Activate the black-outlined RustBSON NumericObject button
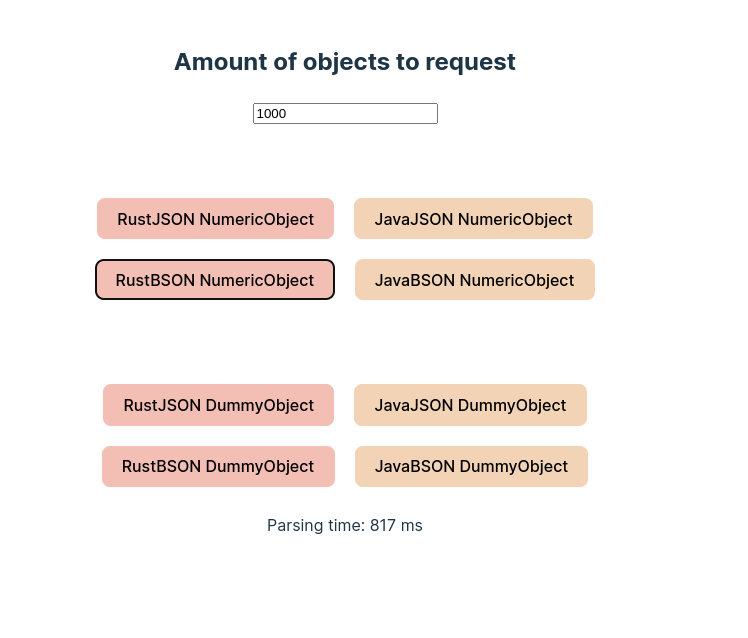Screen dimensions: 748x638 click(x=215, y=280)
